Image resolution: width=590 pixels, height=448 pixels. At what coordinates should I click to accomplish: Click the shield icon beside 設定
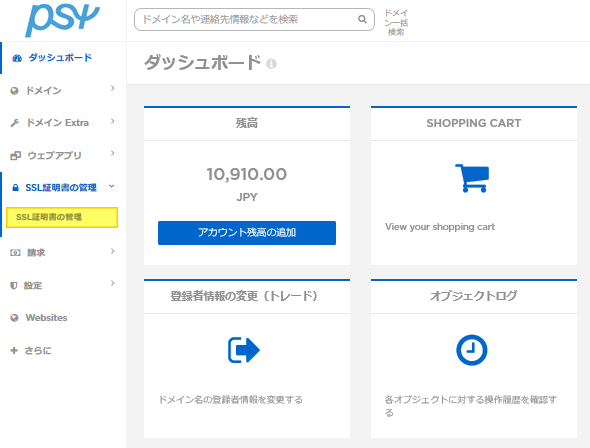[14, 286]
